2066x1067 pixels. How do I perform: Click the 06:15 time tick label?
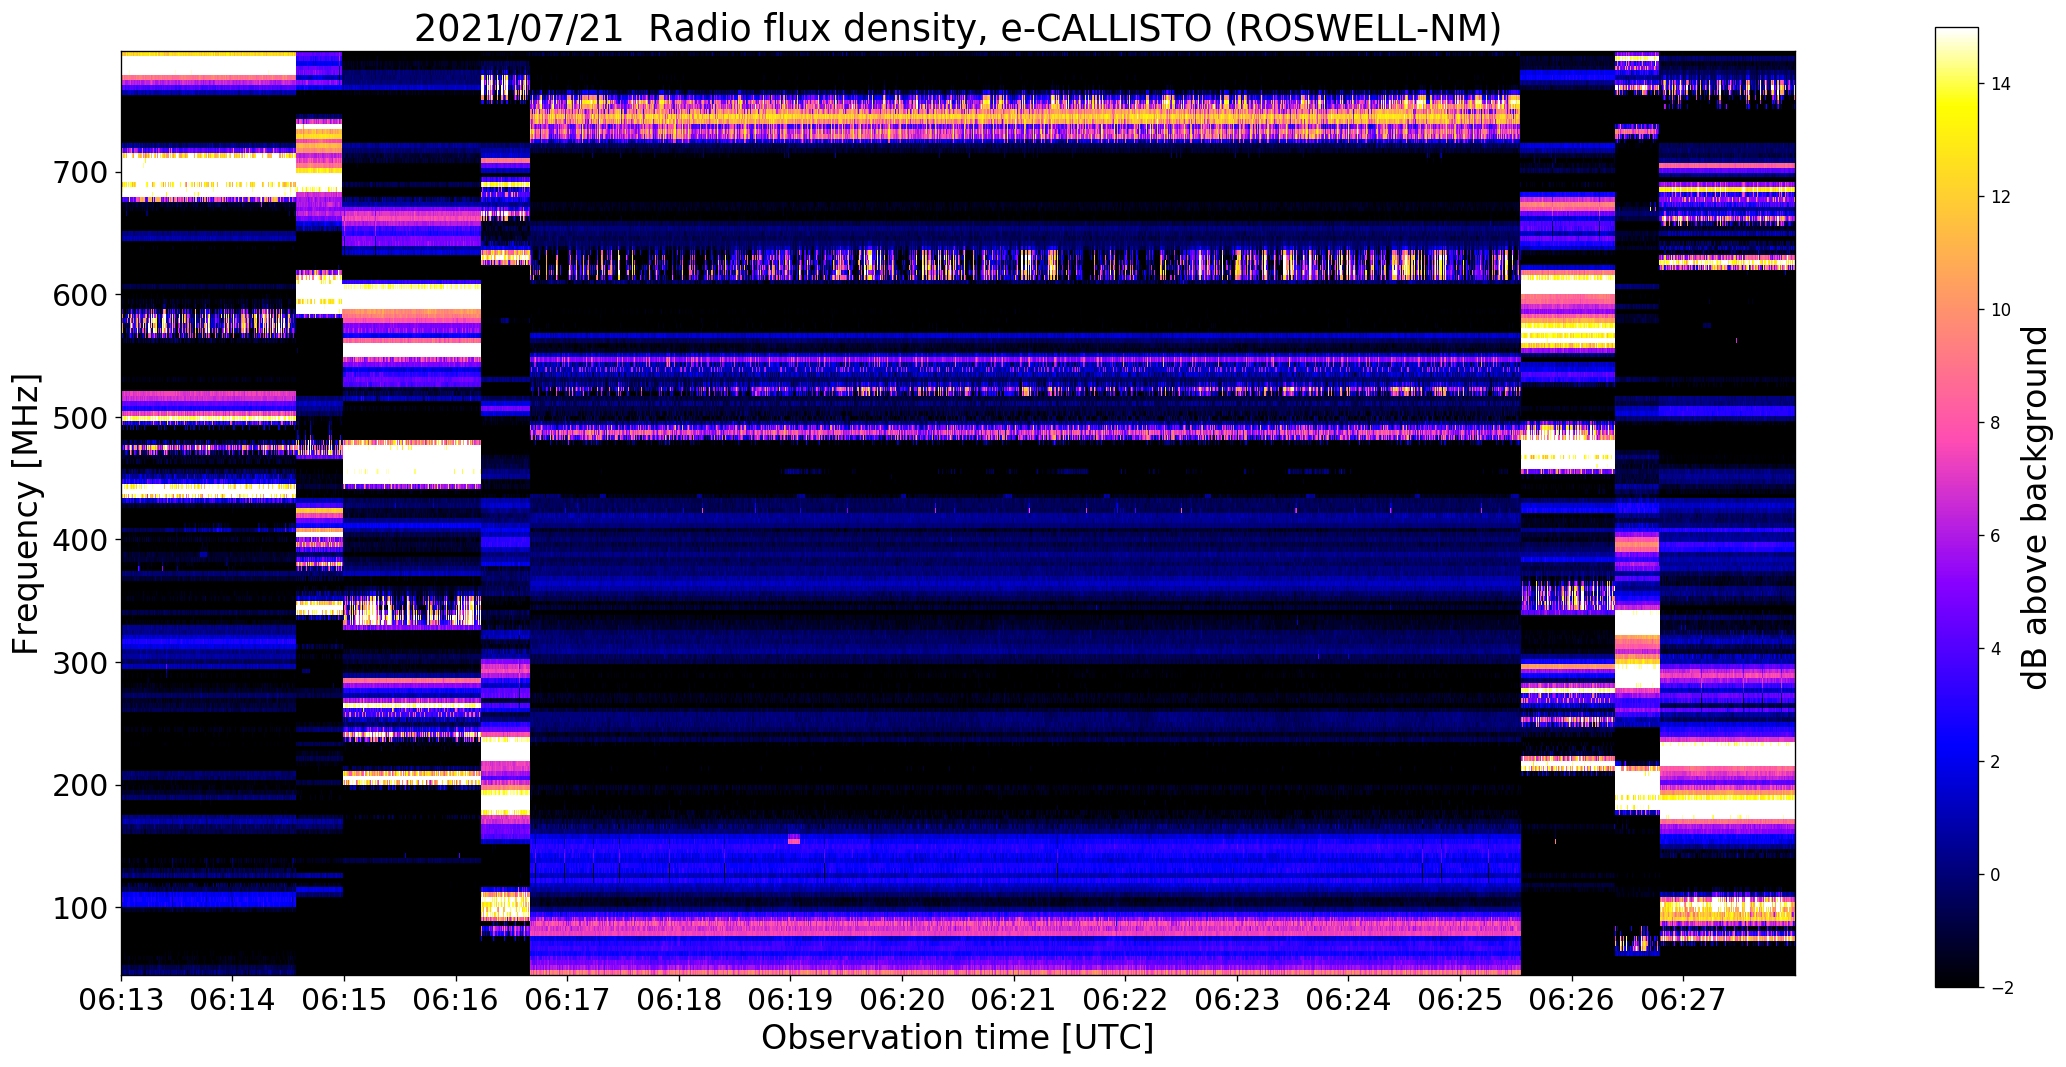coord(345,997)
